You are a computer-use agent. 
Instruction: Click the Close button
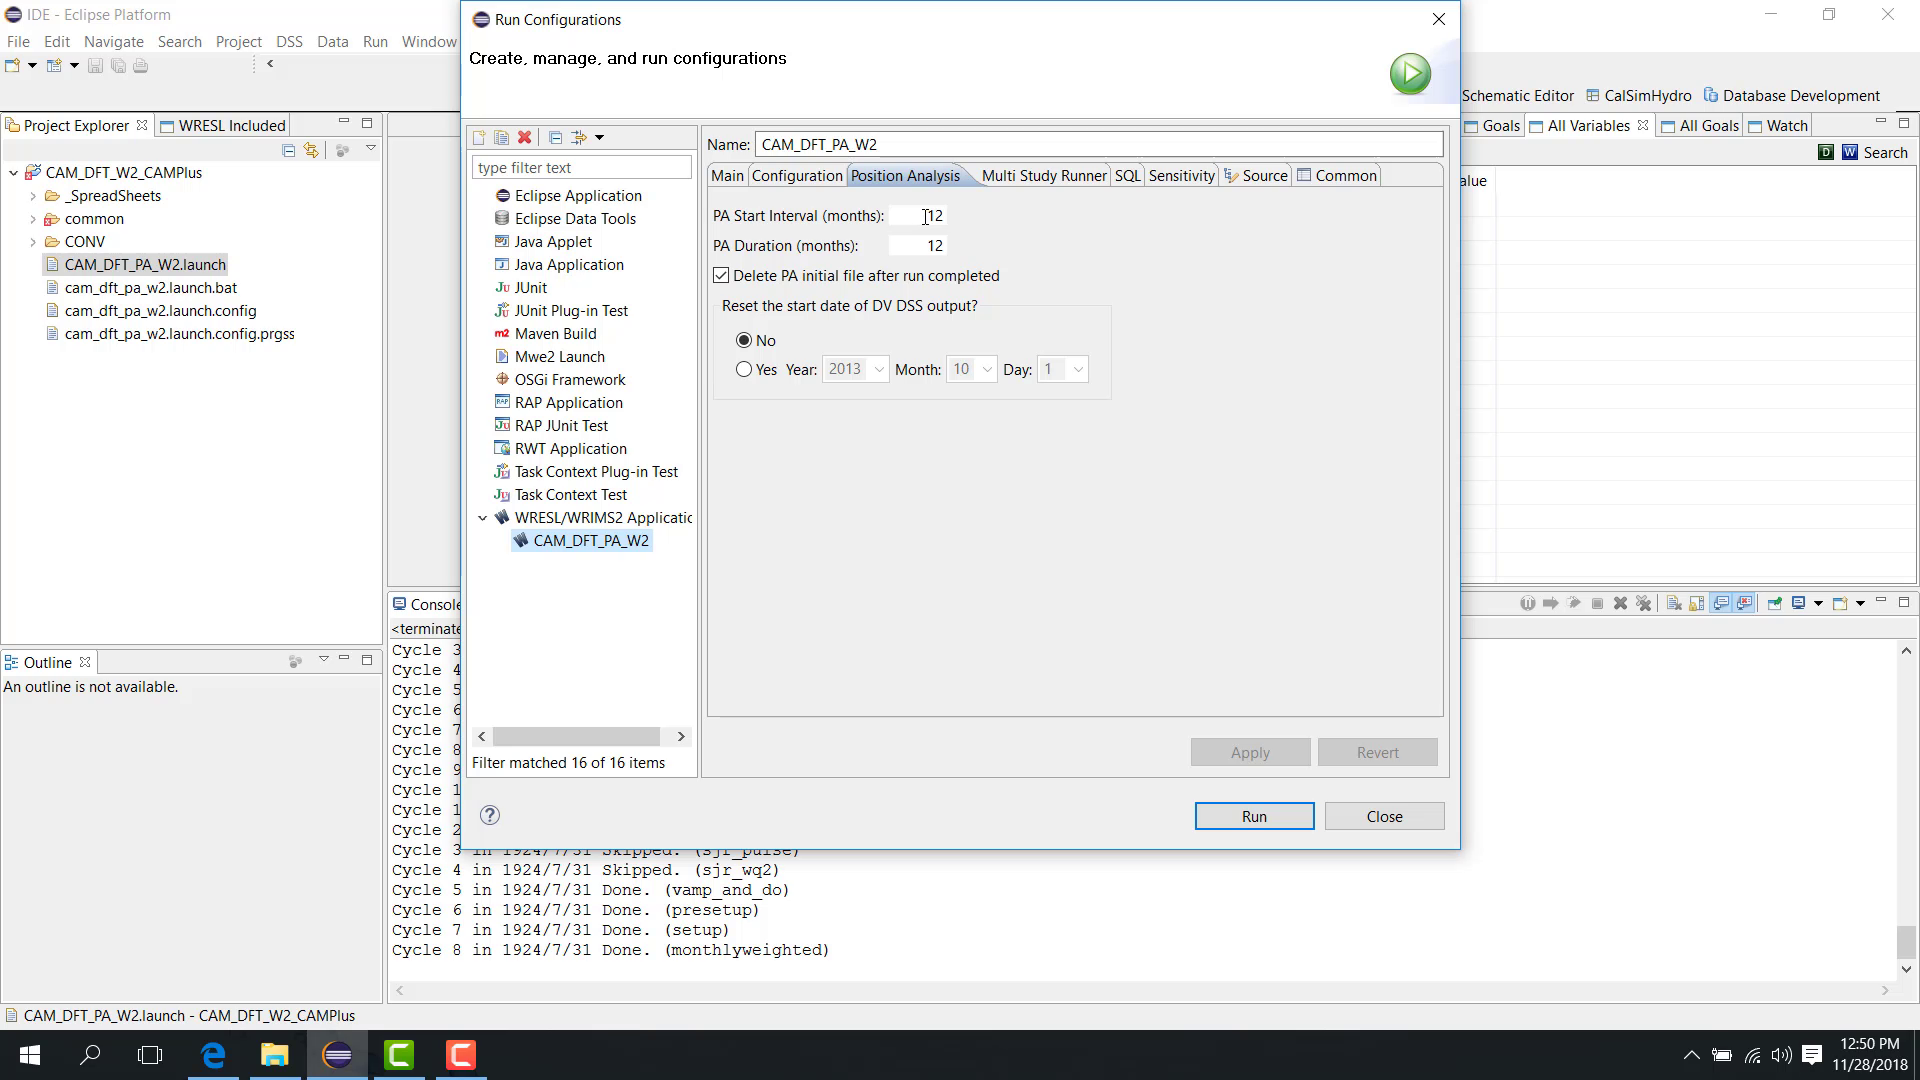1384,816
